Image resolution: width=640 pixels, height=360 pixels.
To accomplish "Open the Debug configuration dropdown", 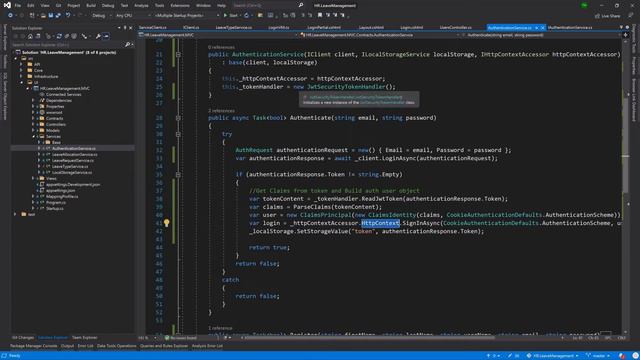I will (101, 16).
